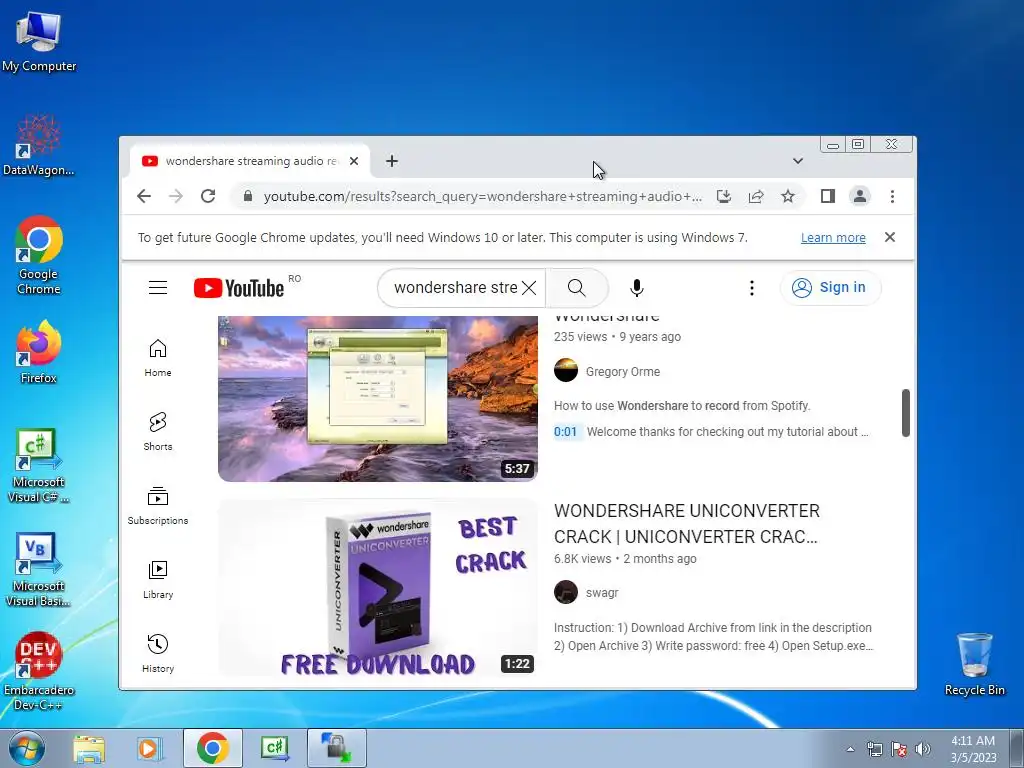Click the address bar URL
The width and height of the screenshot is (1024, 768).
[x=483, y=196]
